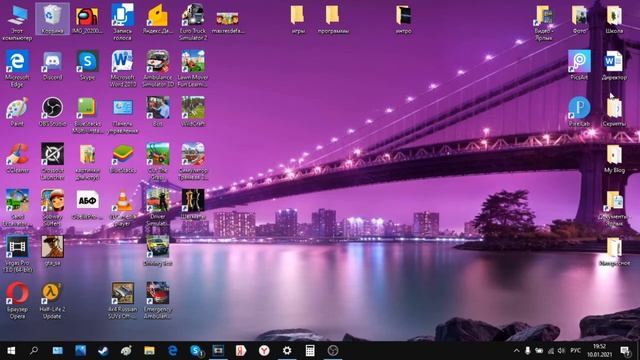This screenshot has width=640, height=360.
Task: Select the CCleaner desktop shortcut
Action: (17, 158)
